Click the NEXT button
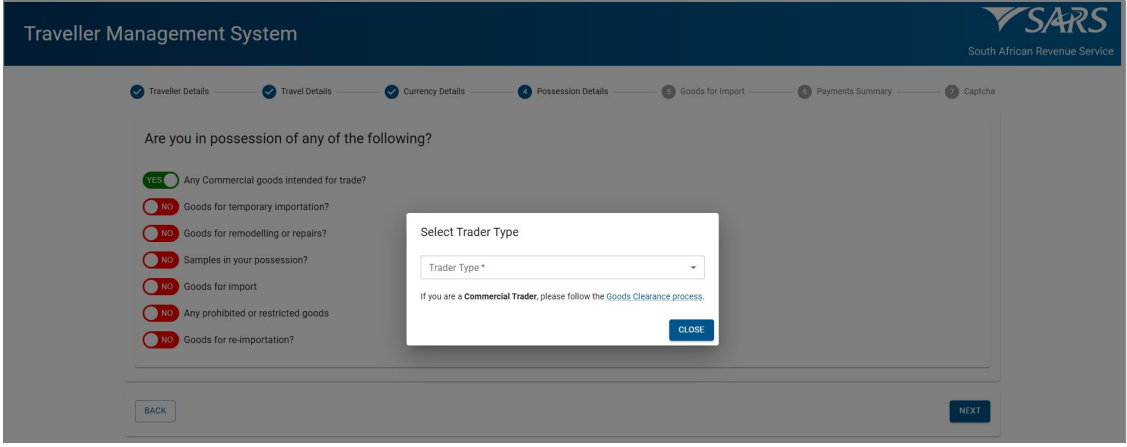 [969, 410]
